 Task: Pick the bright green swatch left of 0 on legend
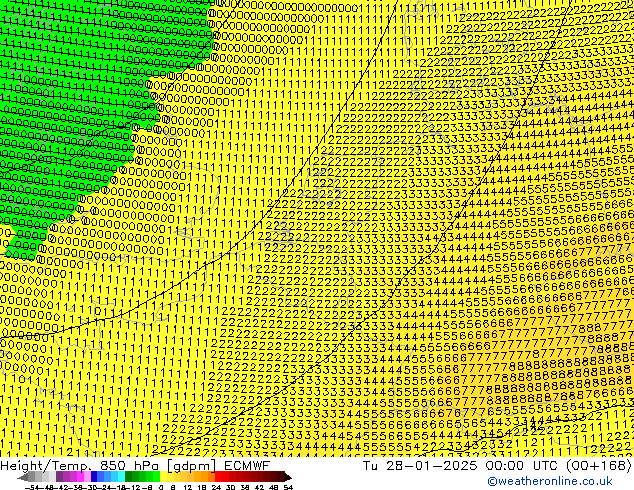156,477
